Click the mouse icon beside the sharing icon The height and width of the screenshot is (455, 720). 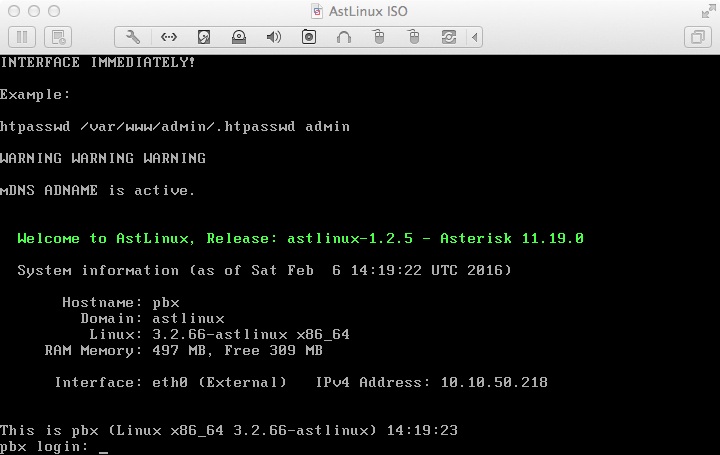413,37
